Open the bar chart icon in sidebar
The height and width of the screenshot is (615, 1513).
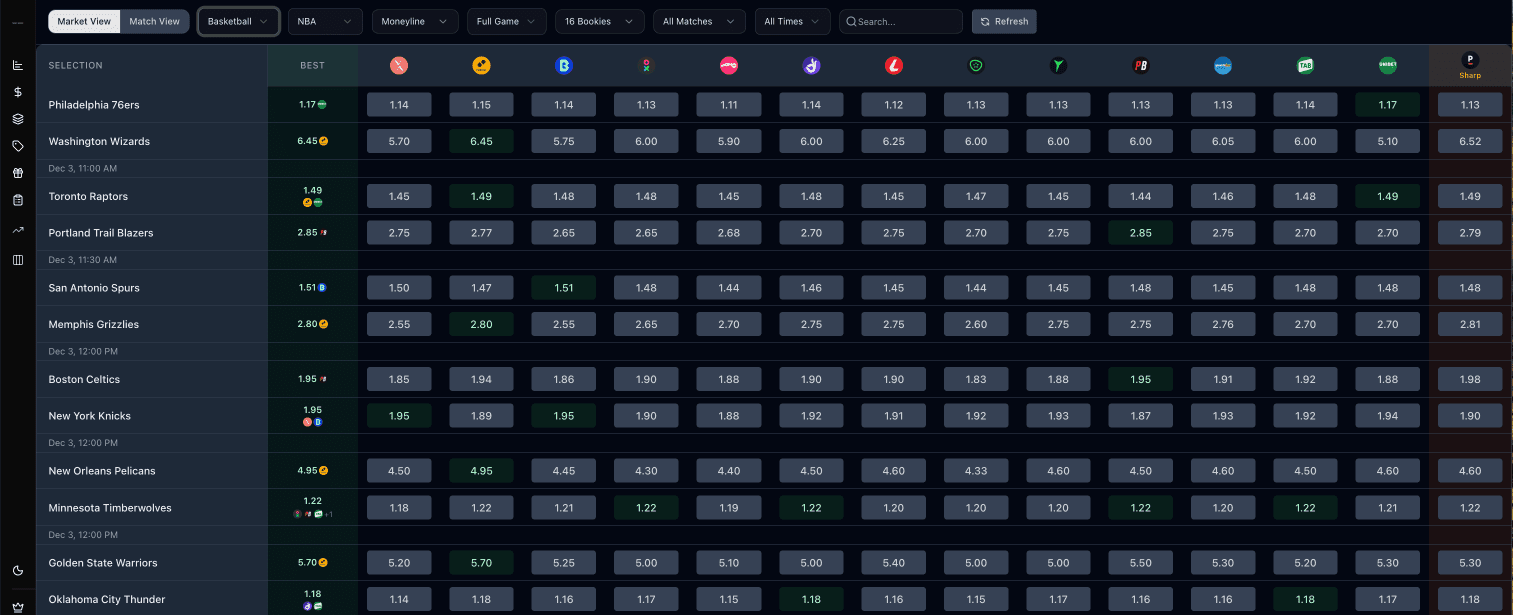tap(17, 65)
